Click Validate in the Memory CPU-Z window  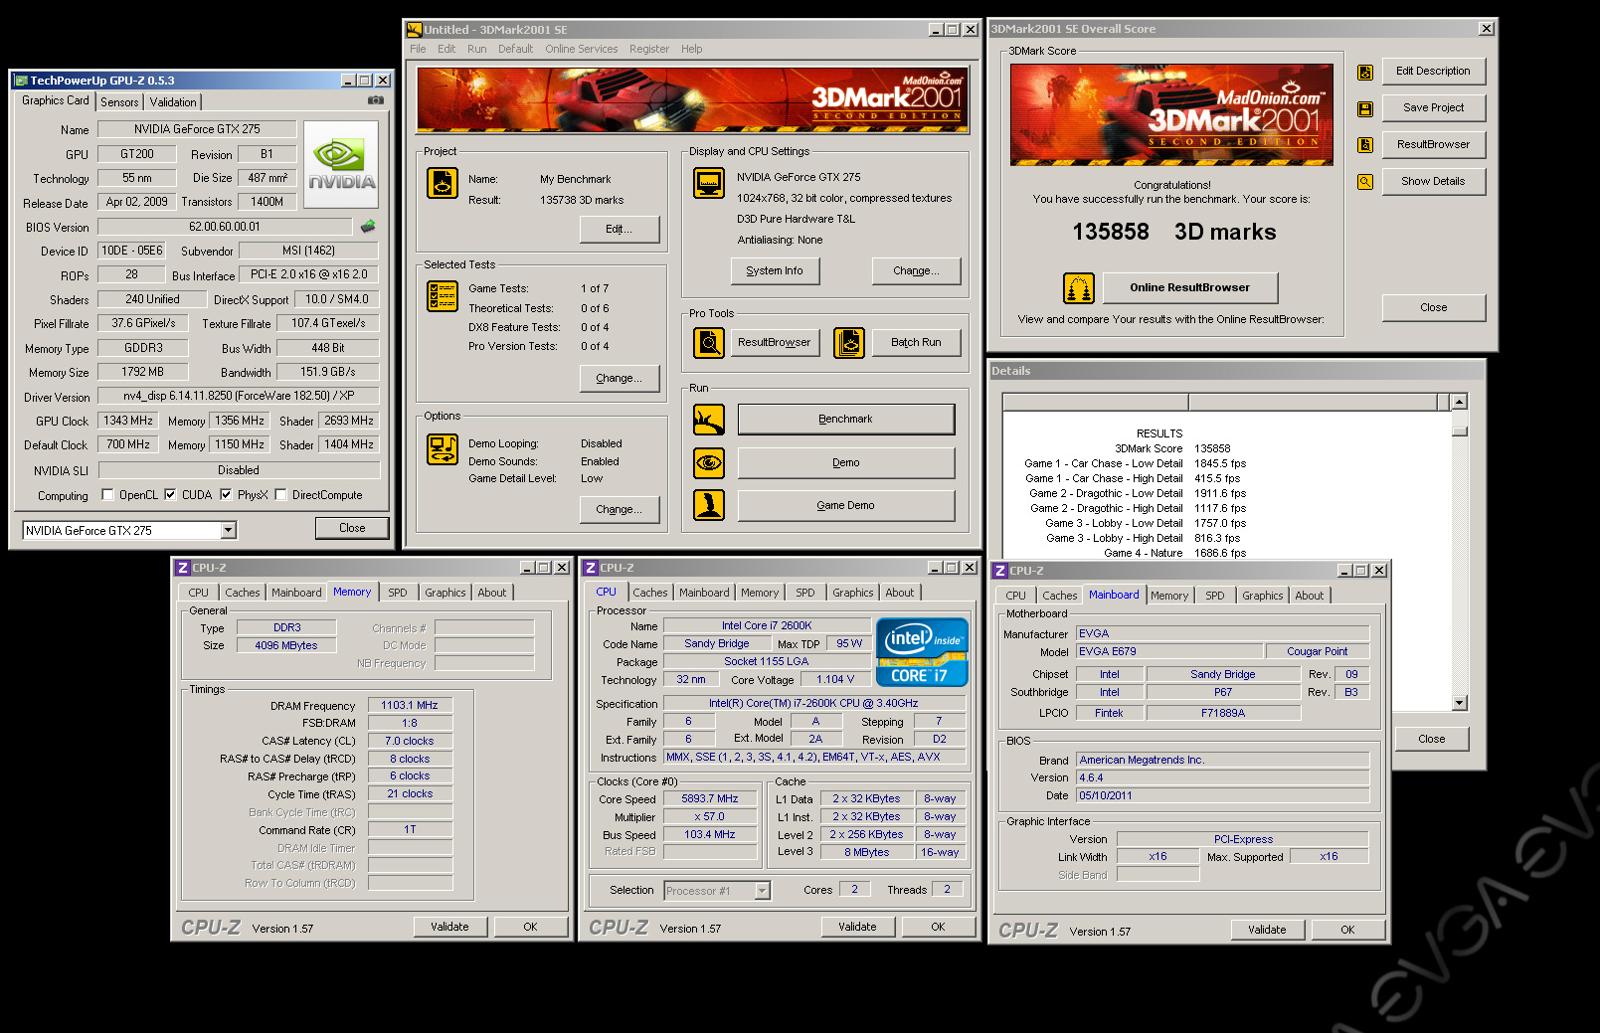point(450,927)
